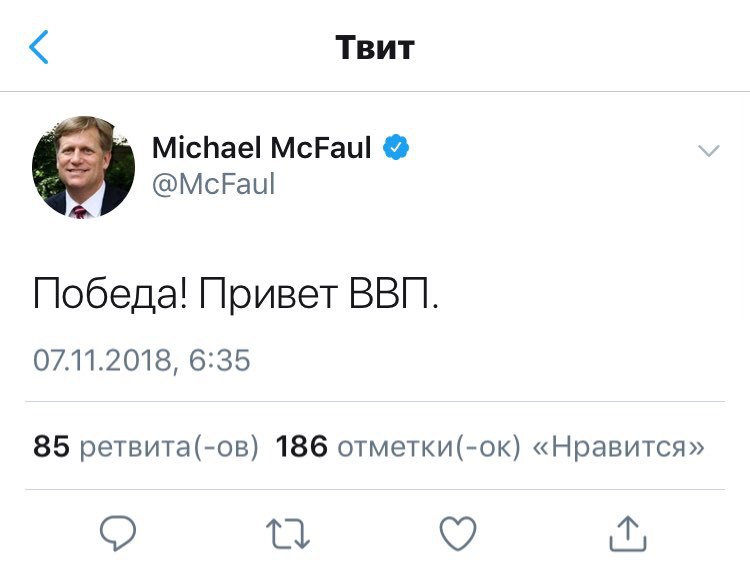Open the share tweet icon

click(627, 532)
